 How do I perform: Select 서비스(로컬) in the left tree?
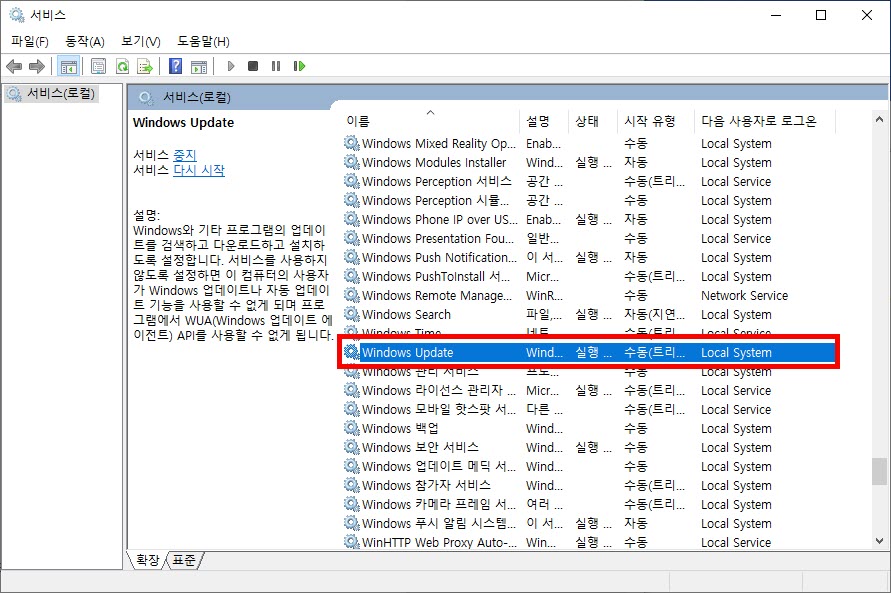(52, 93)
